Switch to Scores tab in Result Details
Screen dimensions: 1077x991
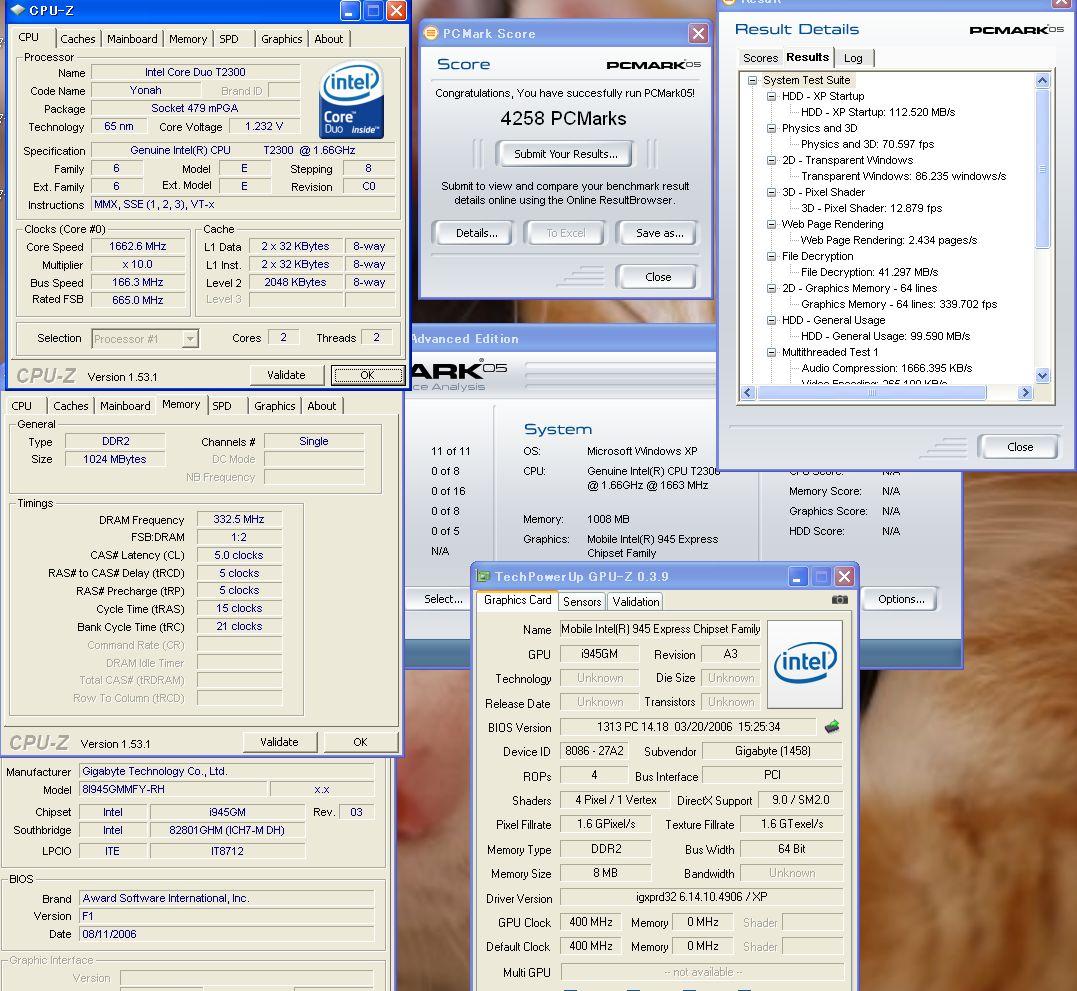[x=760, y=58]
